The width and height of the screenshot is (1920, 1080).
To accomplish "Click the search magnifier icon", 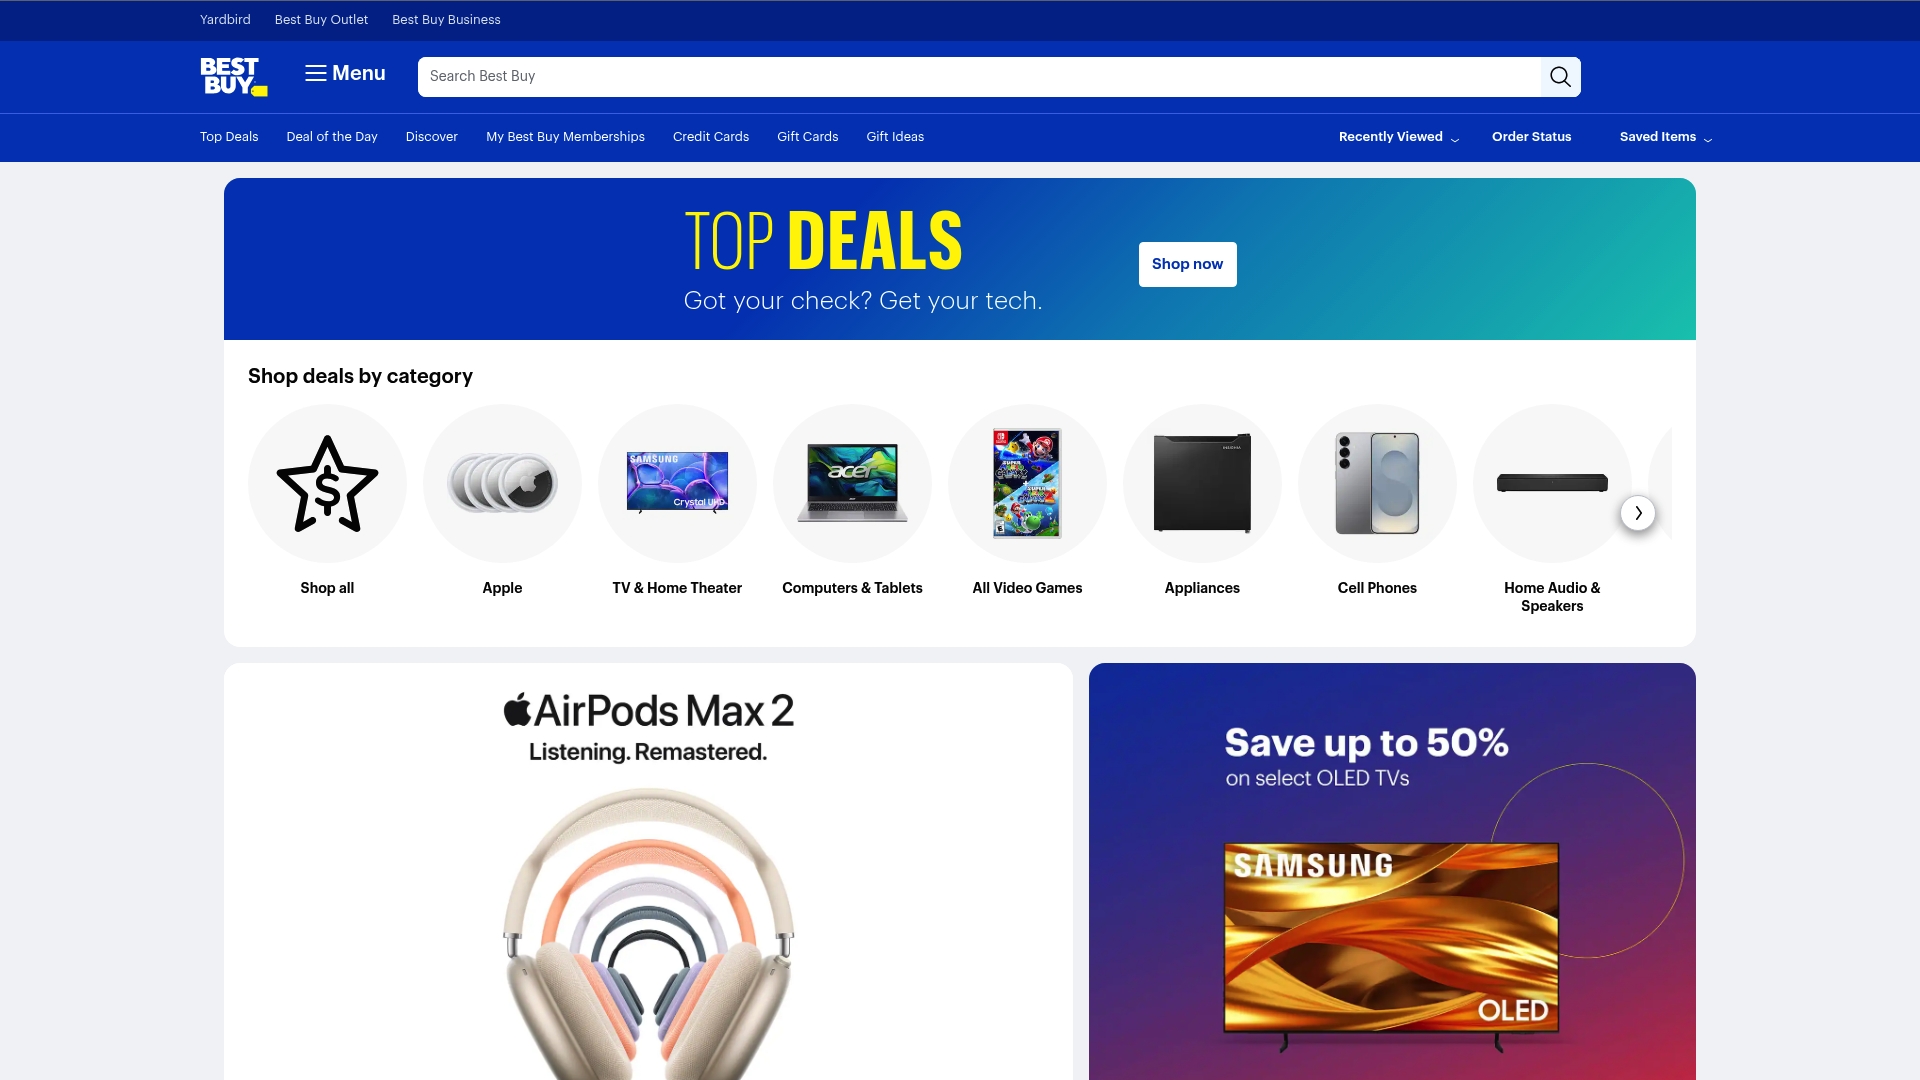I will pos(1560,77).
